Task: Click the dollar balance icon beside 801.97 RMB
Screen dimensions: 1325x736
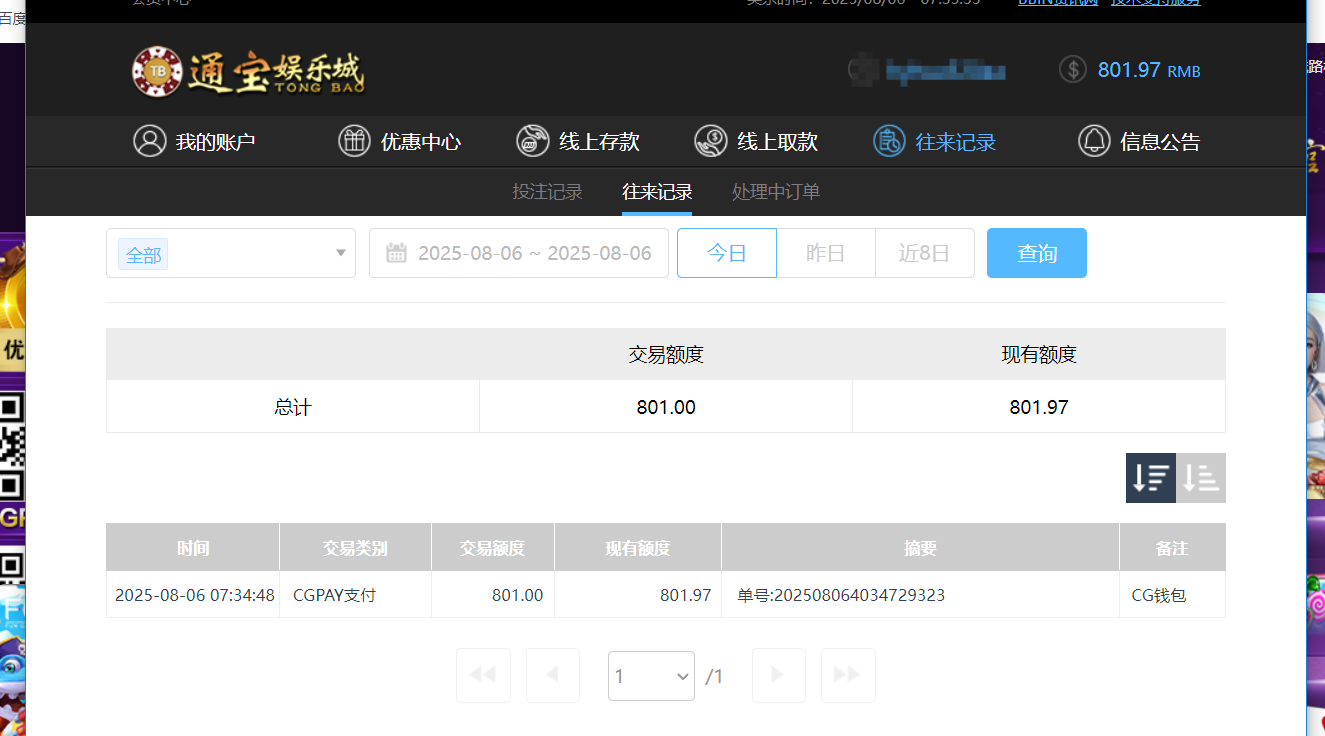Action: (1071, 70)
